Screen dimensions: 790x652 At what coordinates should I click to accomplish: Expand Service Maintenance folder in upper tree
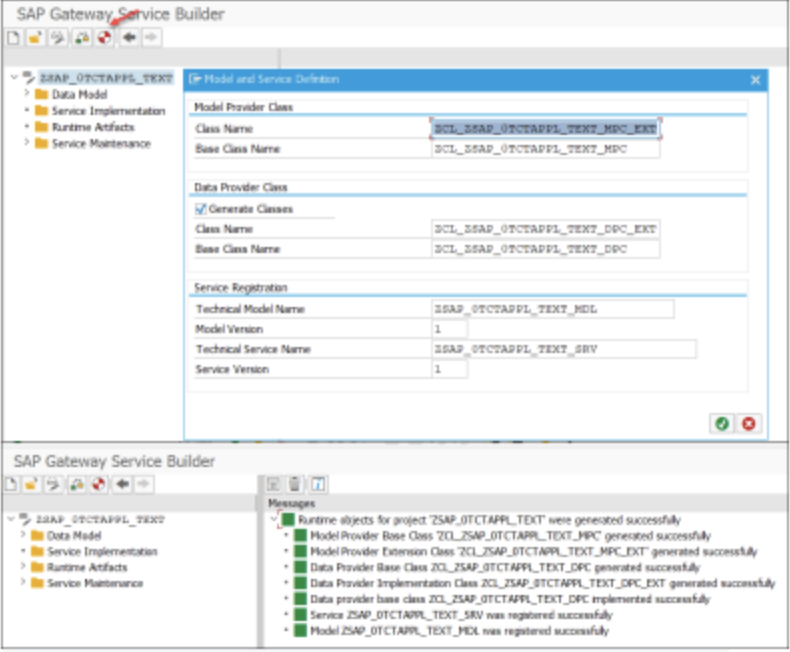click(x=27, y=143)
